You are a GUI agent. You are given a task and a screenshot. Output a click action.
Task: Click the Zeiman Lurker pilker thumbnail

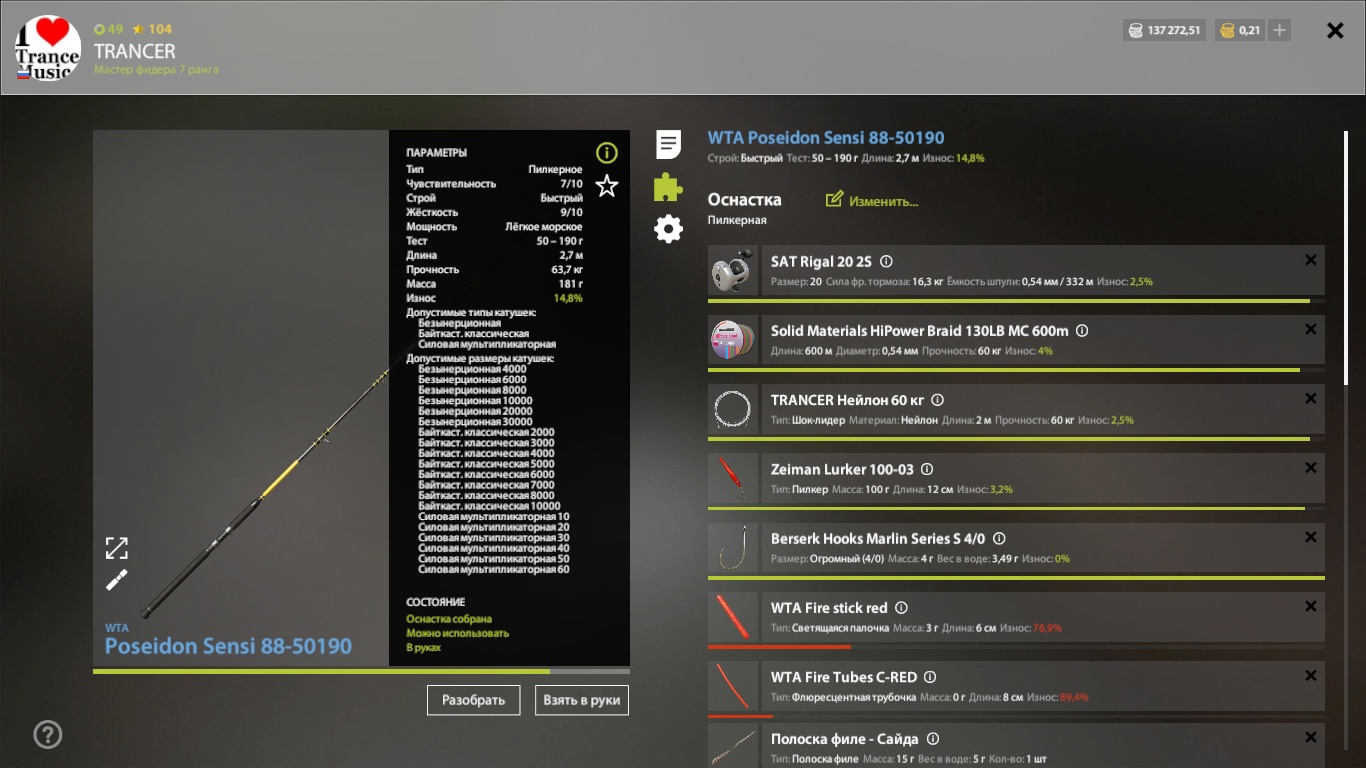pos(733,478)
